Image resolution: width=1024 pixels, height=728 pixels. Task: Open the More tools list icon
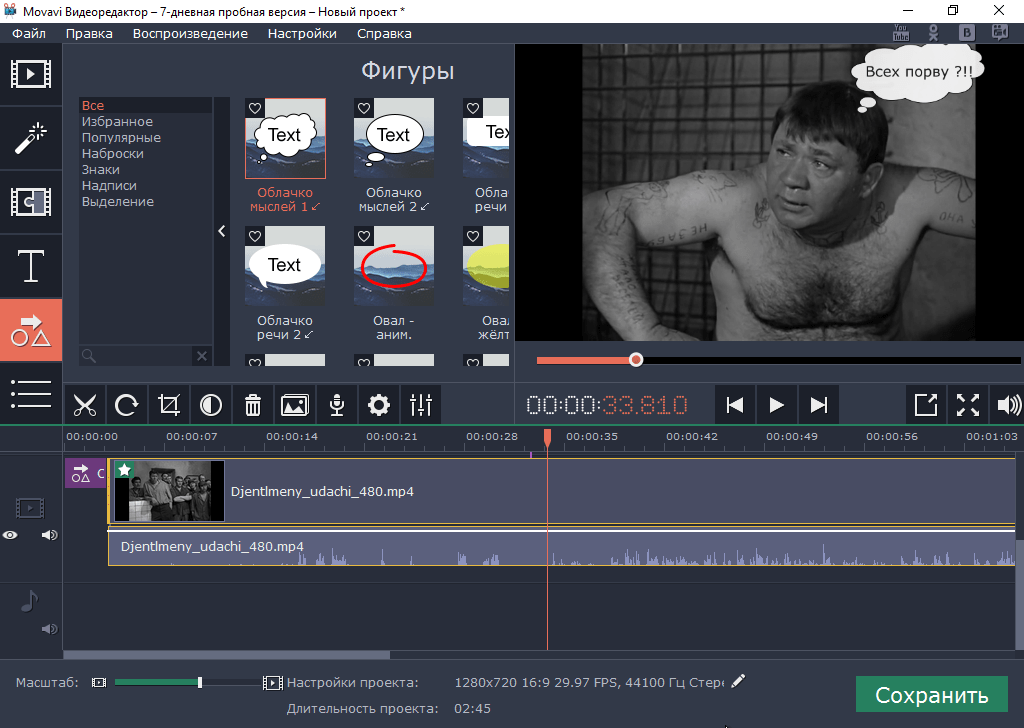pyautogui.click(x=31, y=394)
